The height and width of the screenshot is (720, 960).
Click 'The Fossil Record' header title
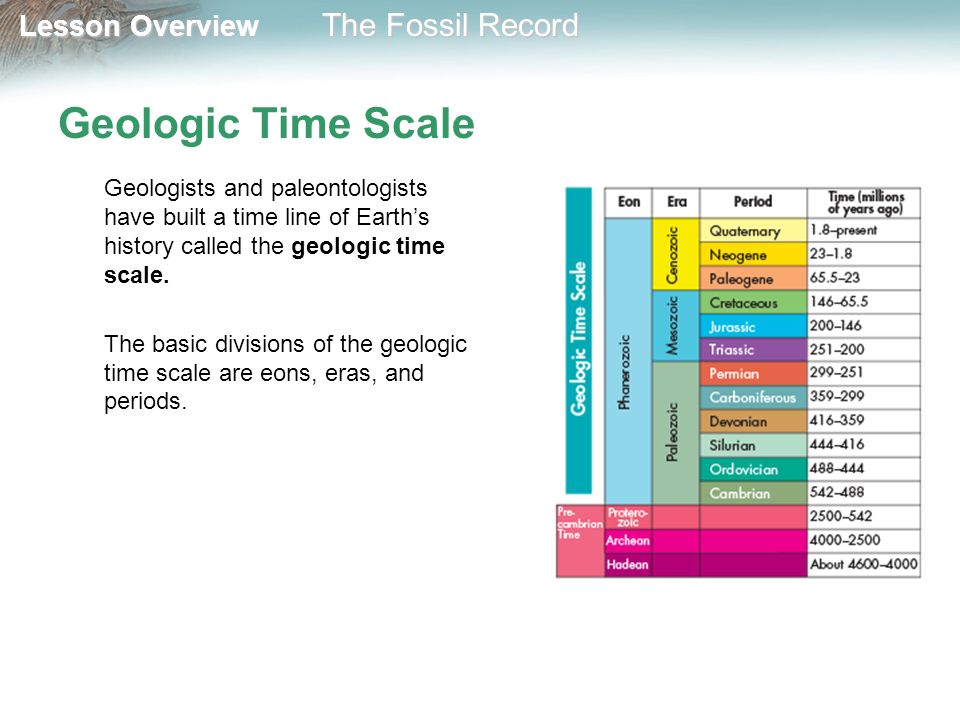click(x=450, y=26)
